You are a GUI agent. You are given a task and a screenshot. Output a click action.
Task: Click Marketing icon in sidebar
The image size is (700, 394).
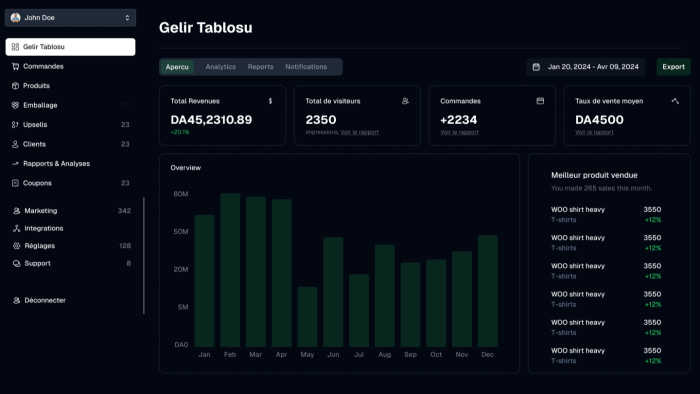pos(17,211)
